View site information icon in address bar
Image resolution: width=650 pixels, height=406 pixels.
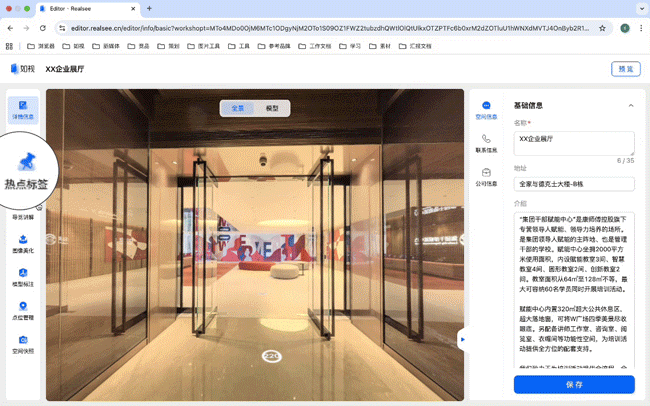(x=62, y=28)
